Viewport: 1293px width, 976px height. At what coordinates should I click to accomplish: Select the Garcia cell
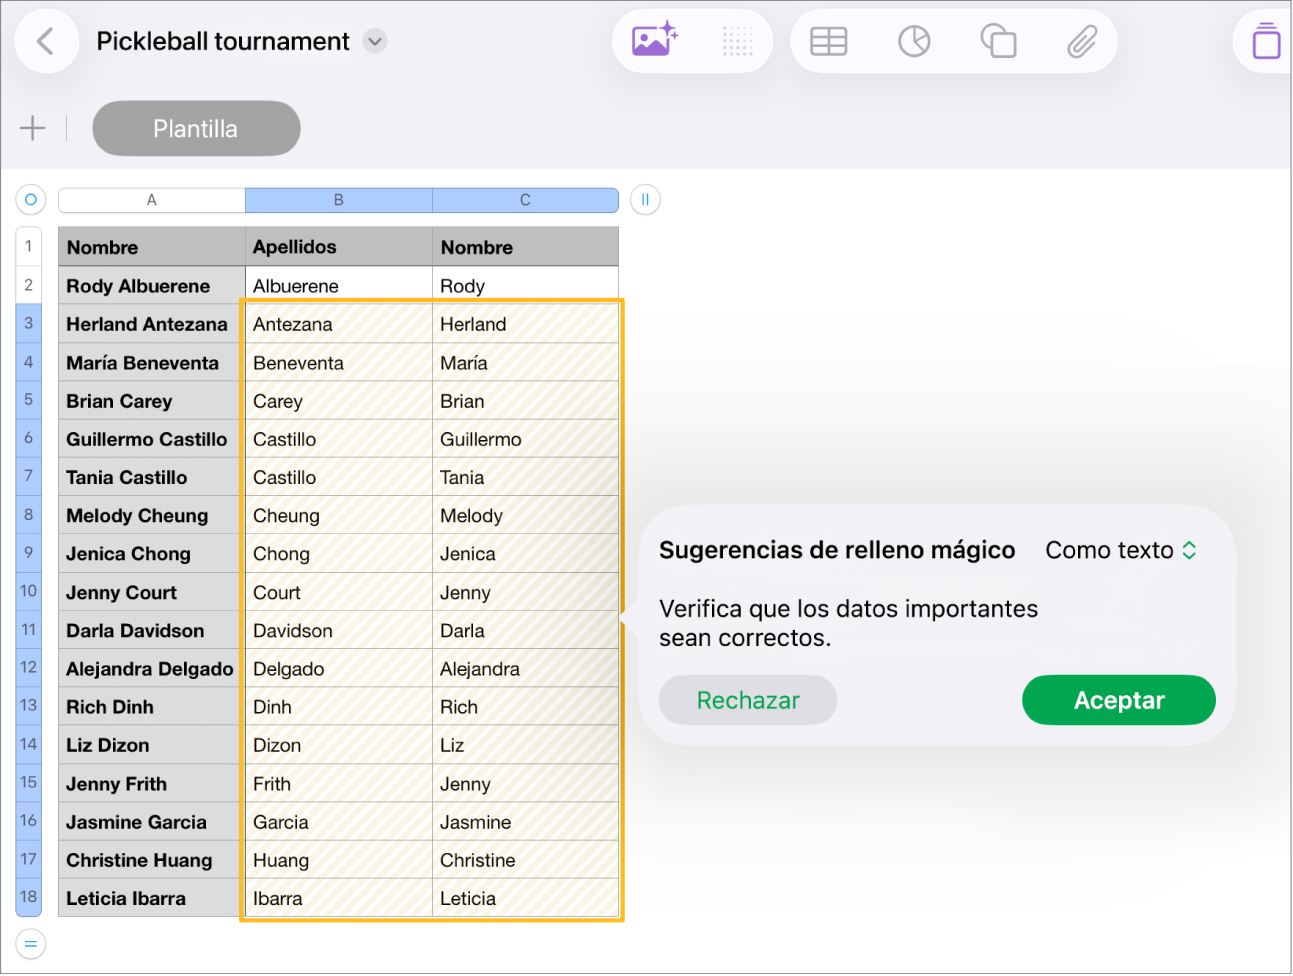(x=339, y=822)
